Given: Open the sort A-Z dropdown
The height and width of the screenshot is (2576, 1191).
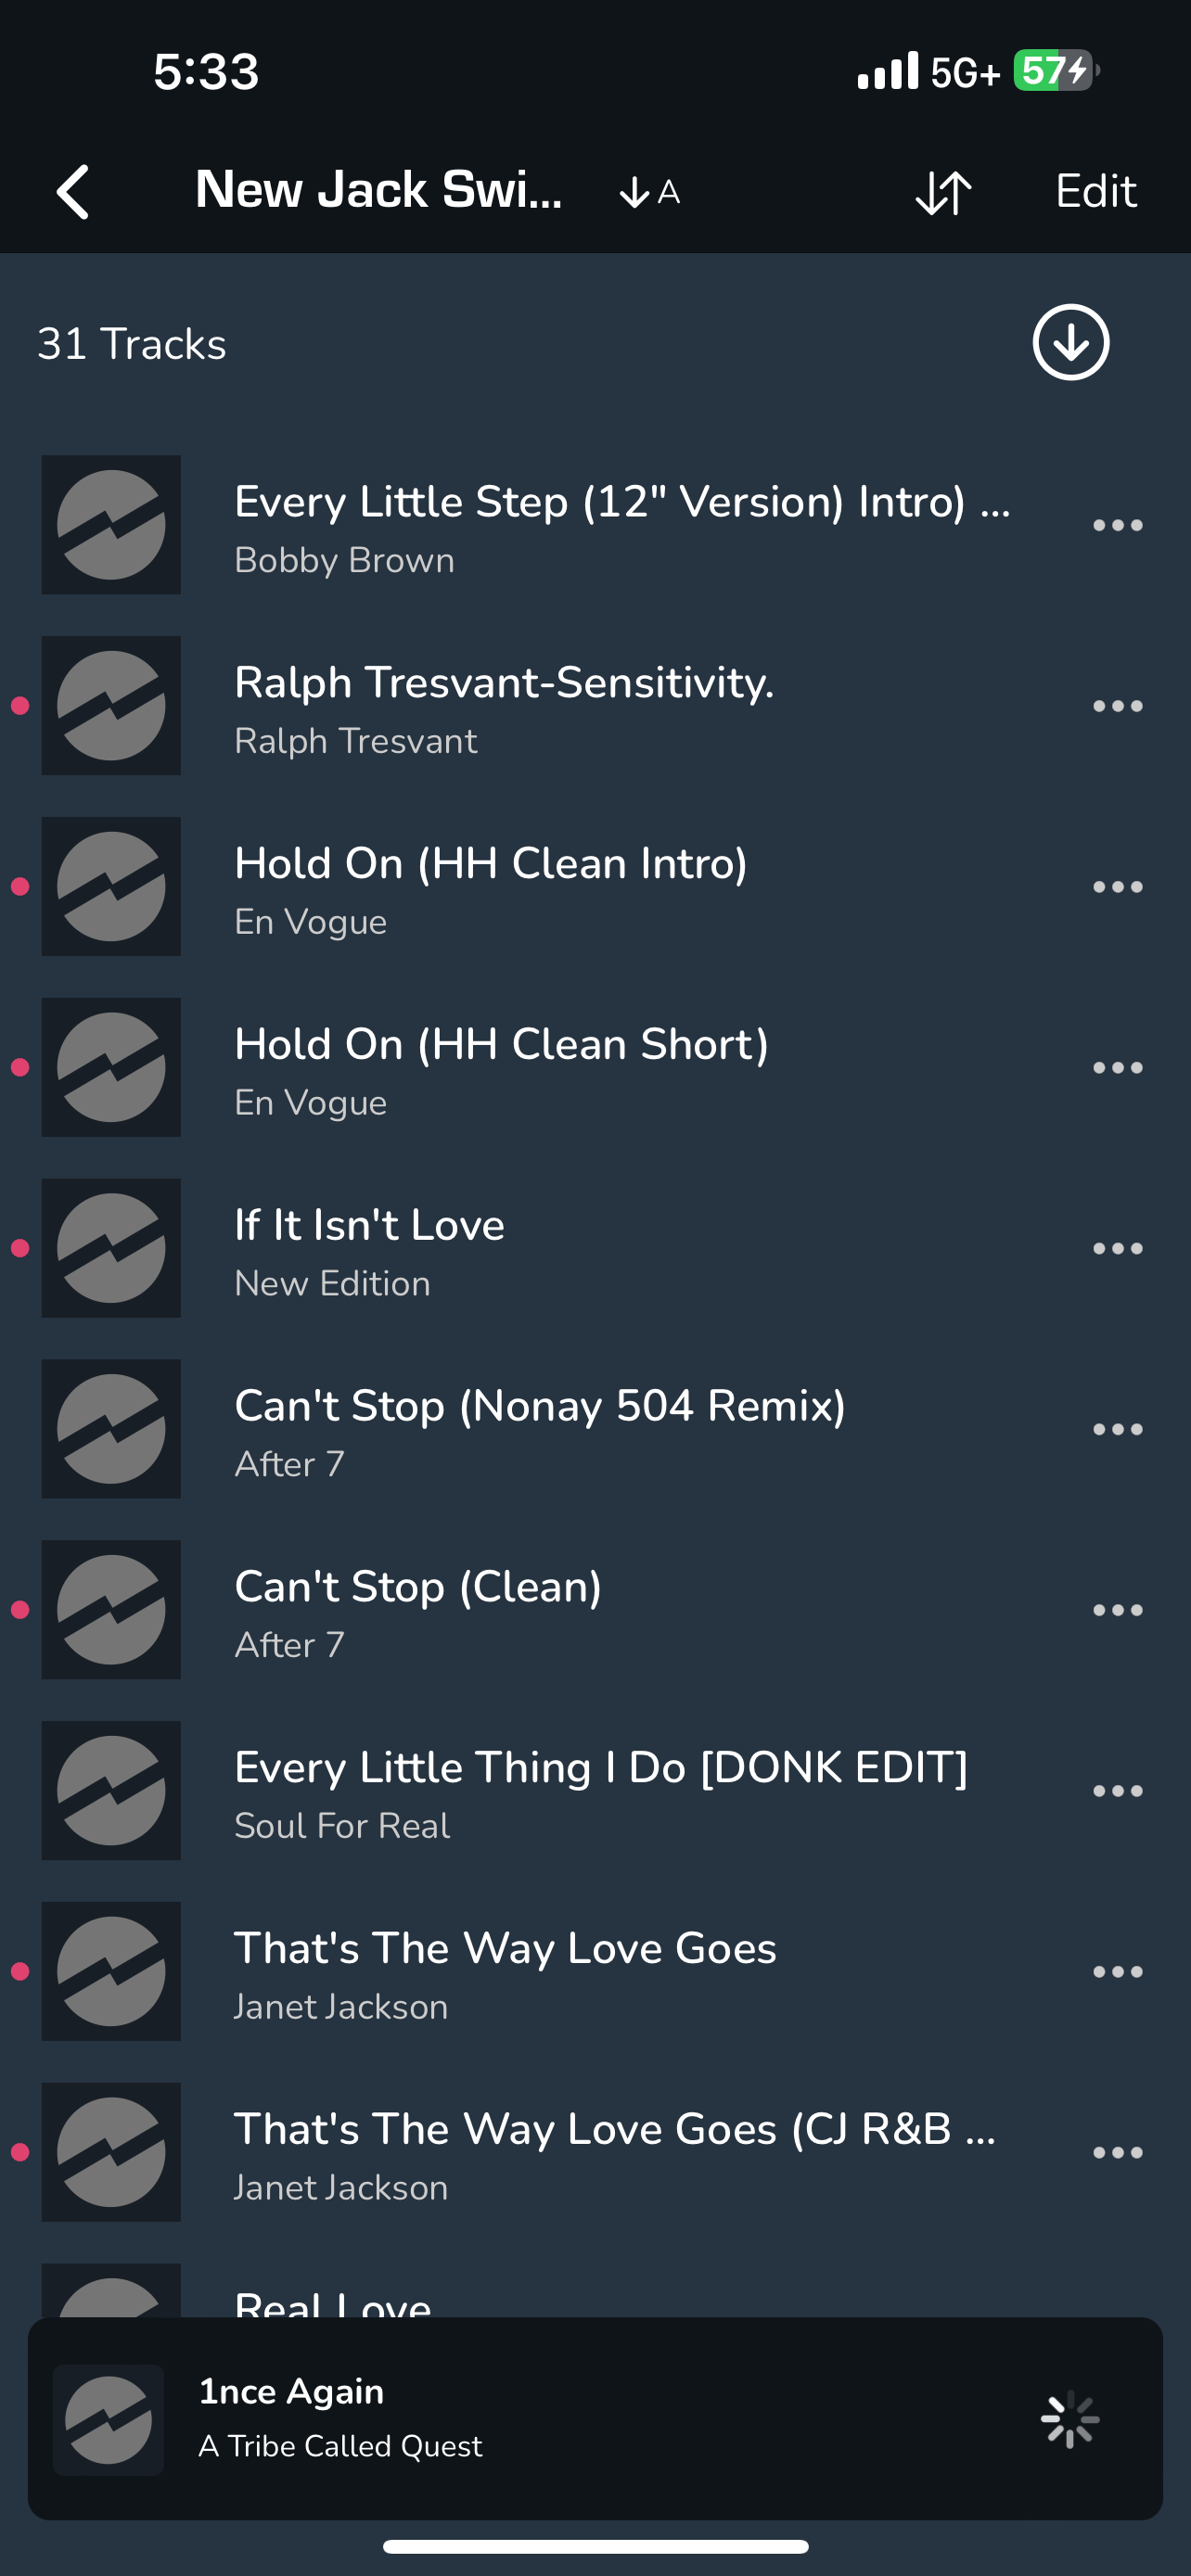Looking at the screenshot, I should tap(649, 192).
